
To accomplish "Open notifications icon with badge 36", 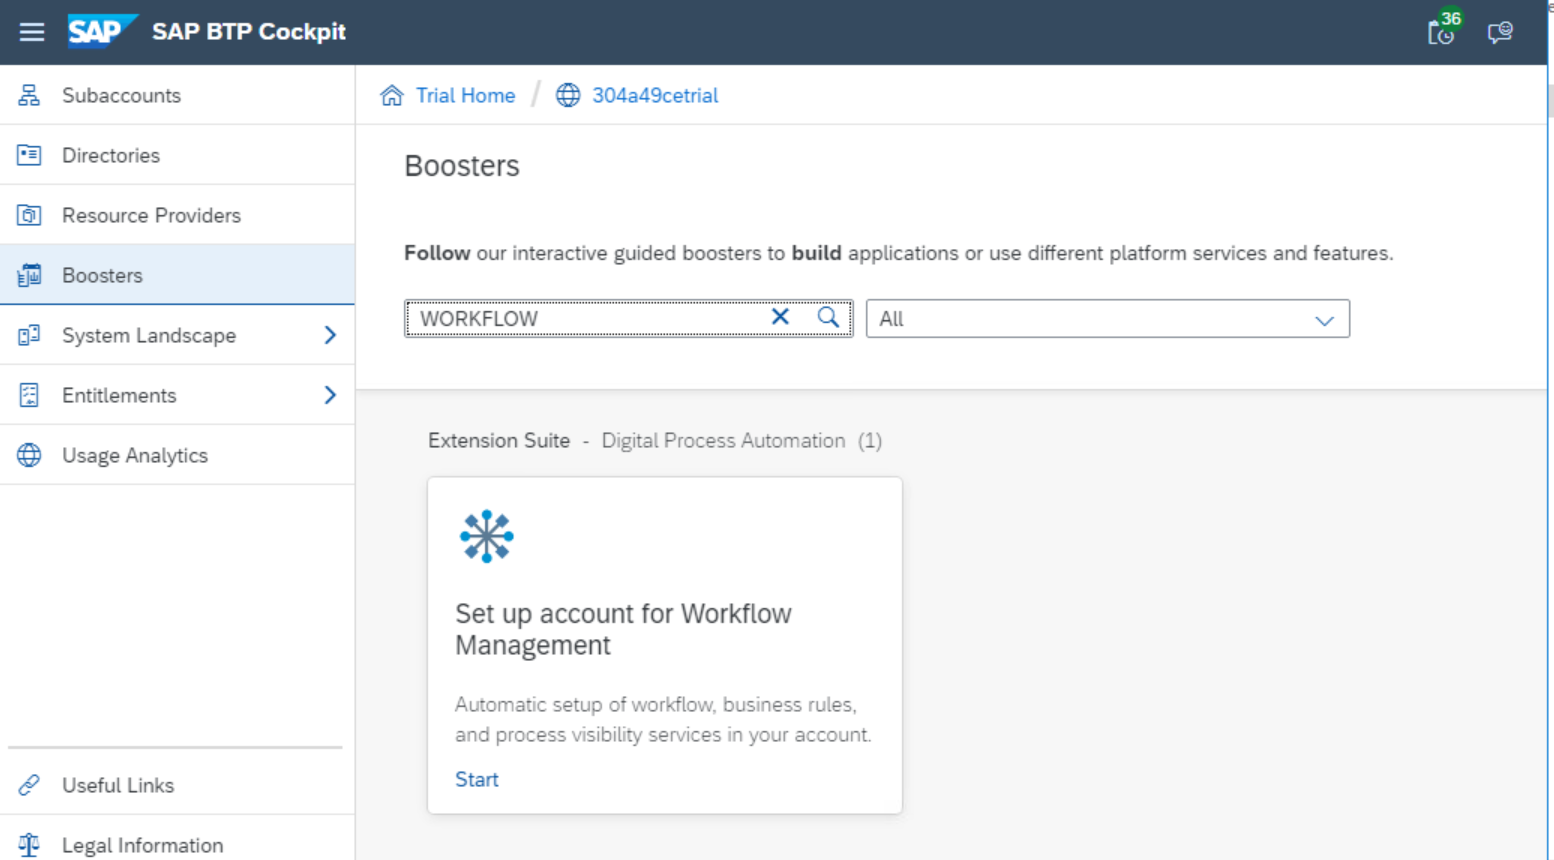I will (1443, 30).
